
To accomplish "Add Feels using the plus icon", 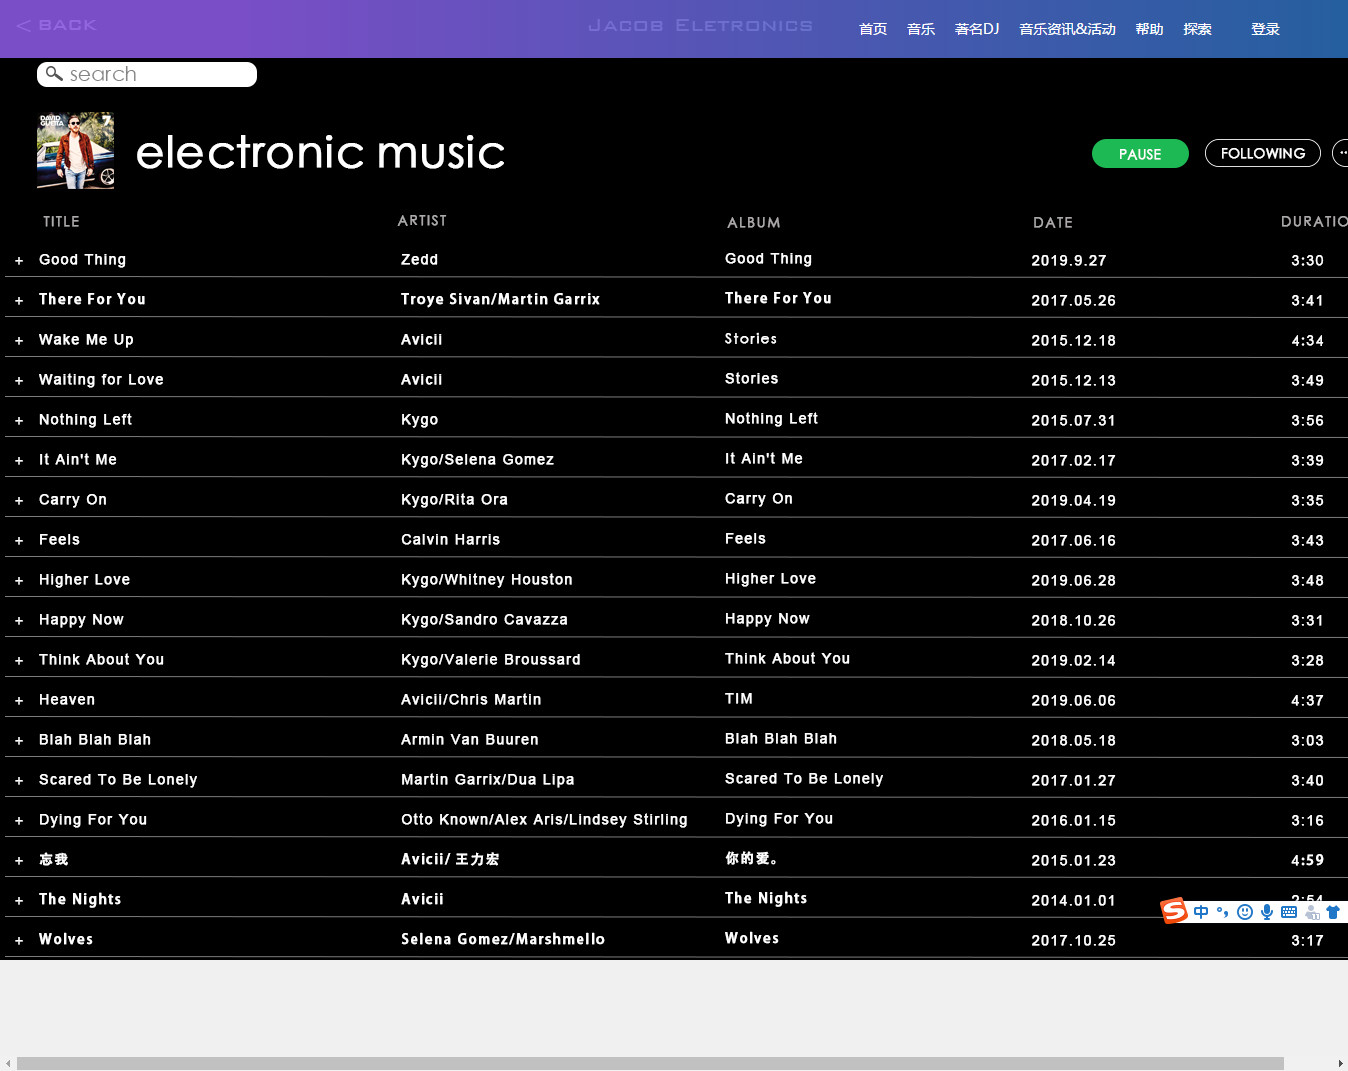I will (x=19, y=541).
